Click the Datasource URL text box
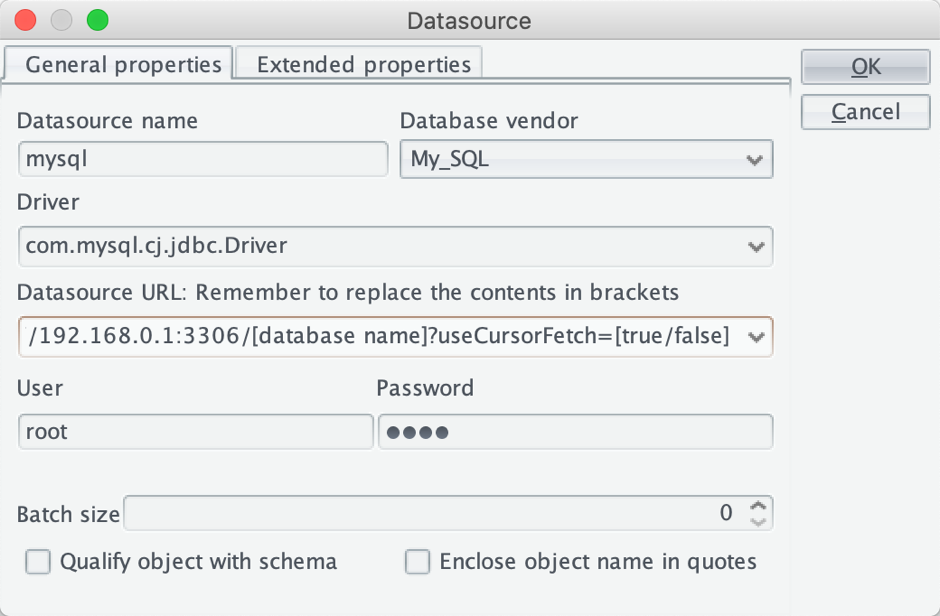 (x=380, y=337)
